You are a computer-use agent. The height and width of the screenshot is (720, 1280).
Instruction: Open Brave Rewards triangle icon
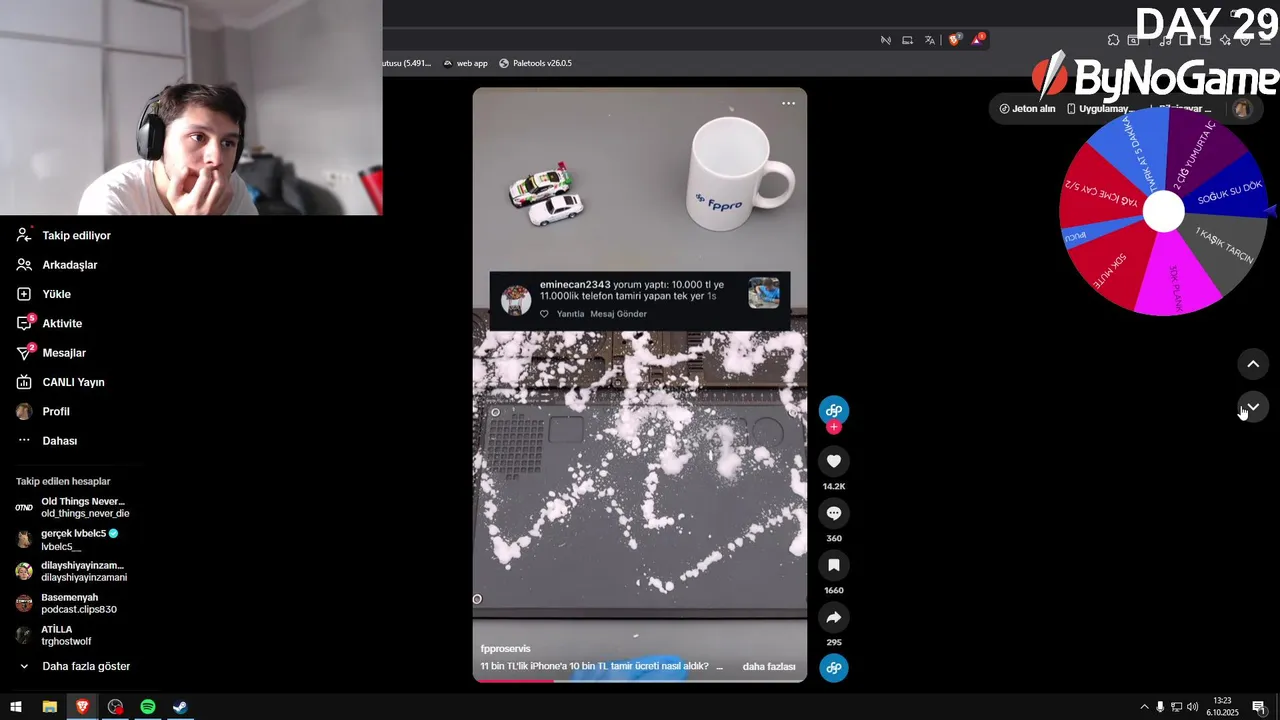(x=977, y=40)
